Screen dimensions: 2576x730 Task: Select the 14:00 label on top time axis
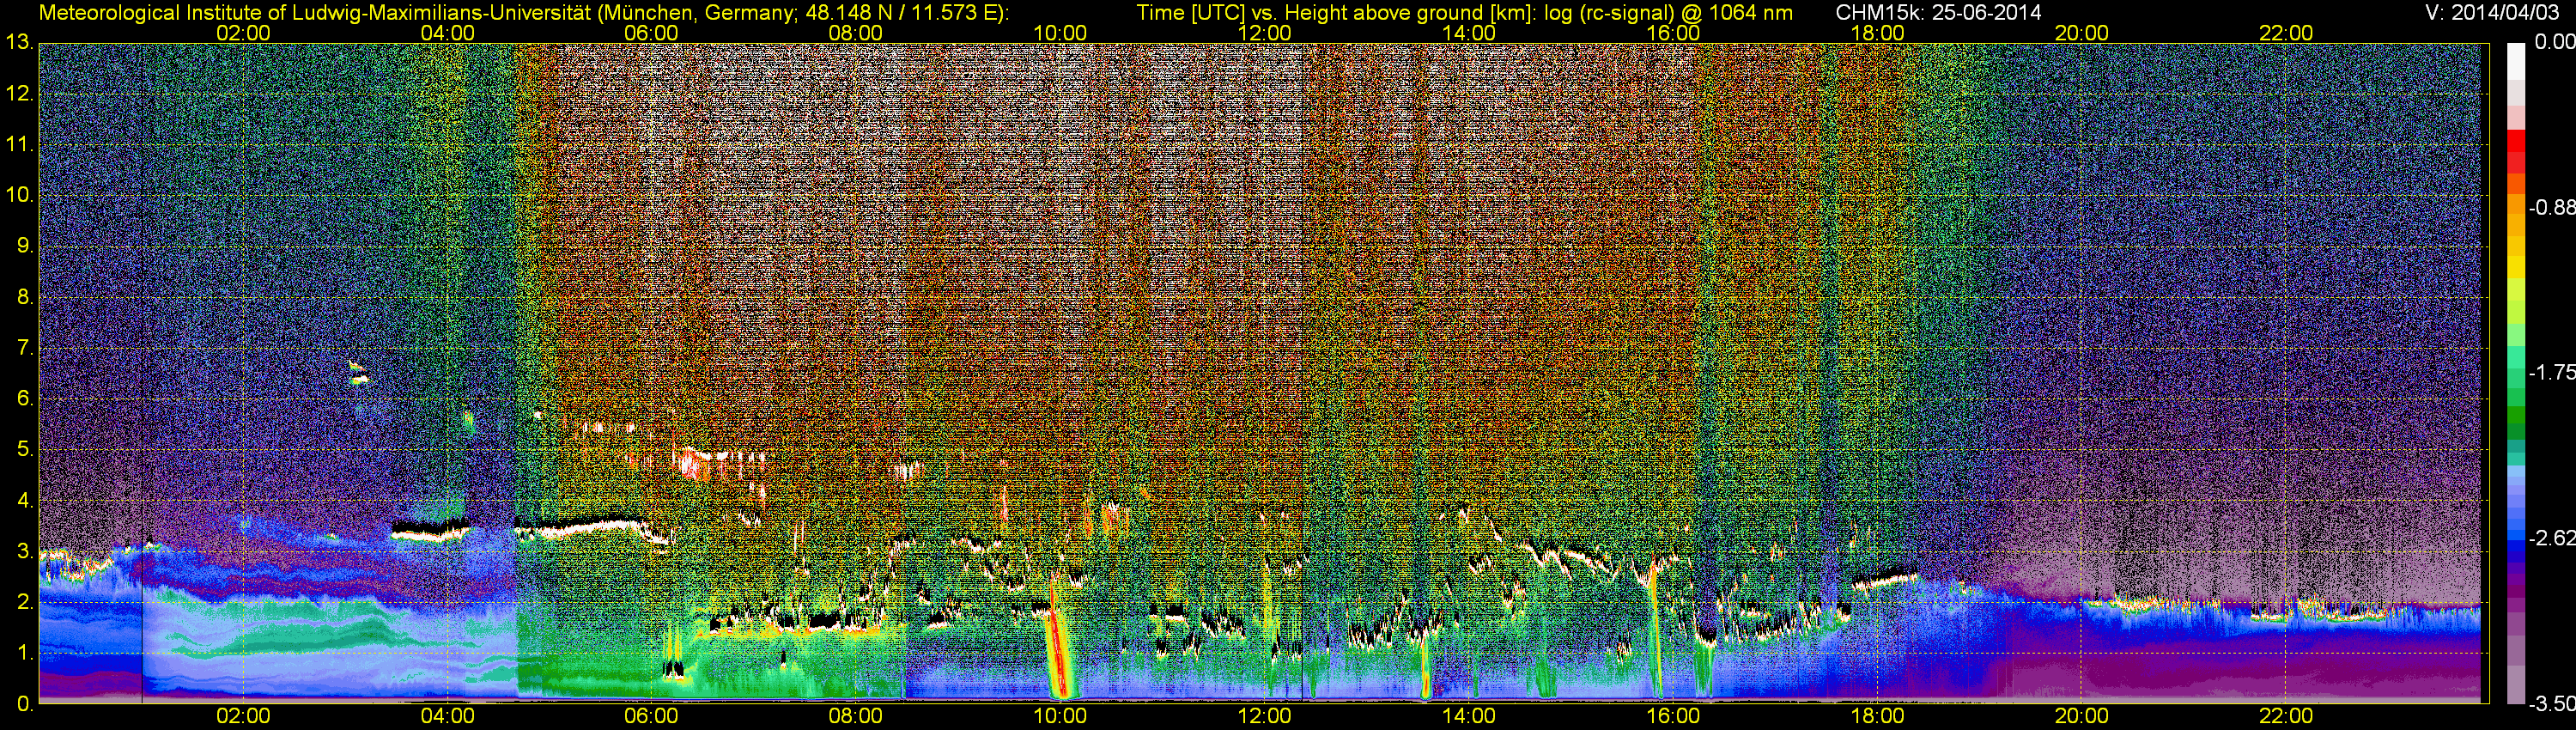click(1469, 33)
